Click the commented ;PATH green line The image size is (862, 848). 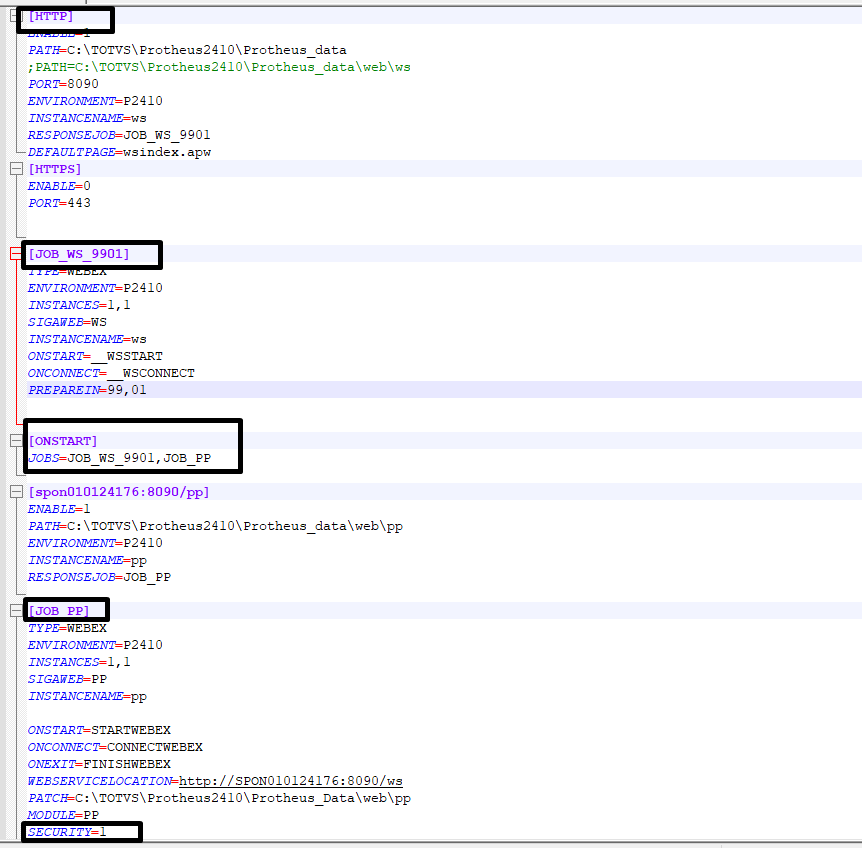point(219,67)
